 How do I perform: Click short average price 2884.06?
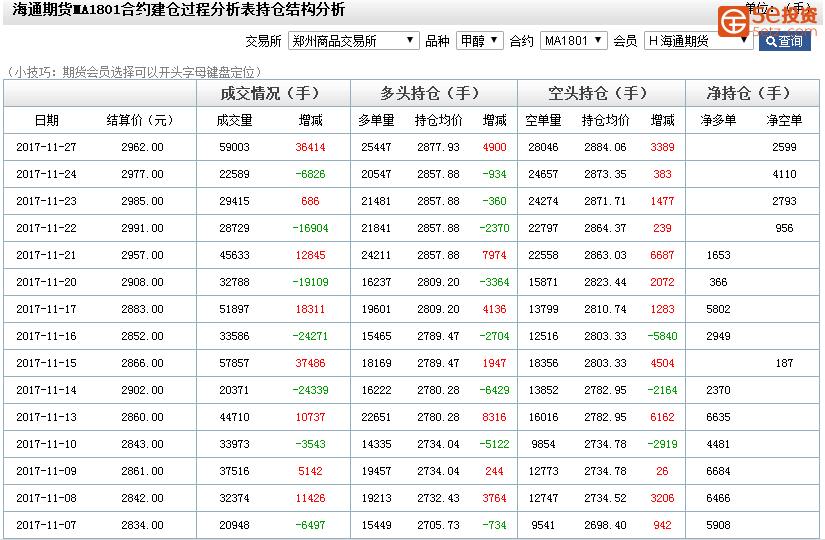[x=605, y=147]
